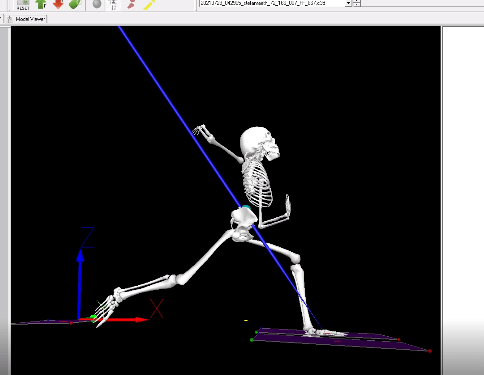The image size is (484, 375).
Task: Click the pink figure toolbar icon
Action: [x=131, y=4]
